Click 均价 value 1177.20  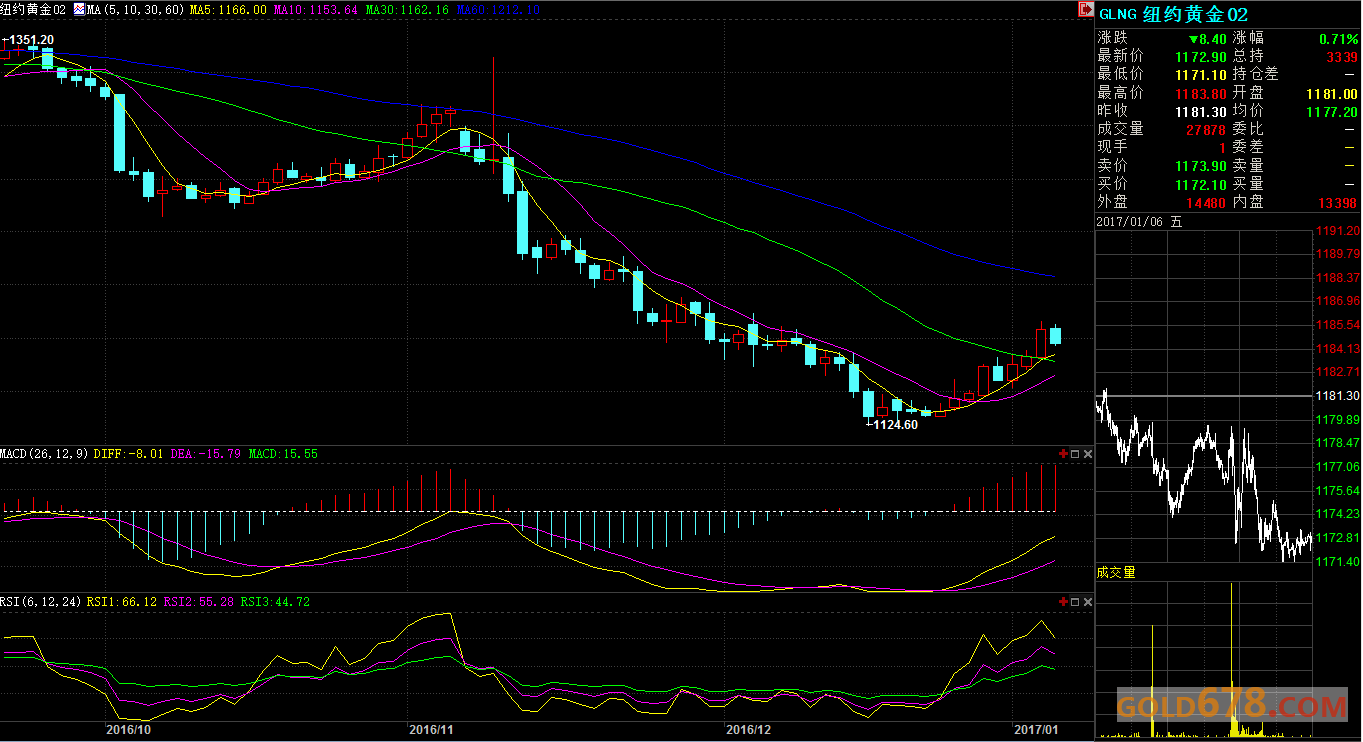pyautogui.click(x=1331, y=111)
